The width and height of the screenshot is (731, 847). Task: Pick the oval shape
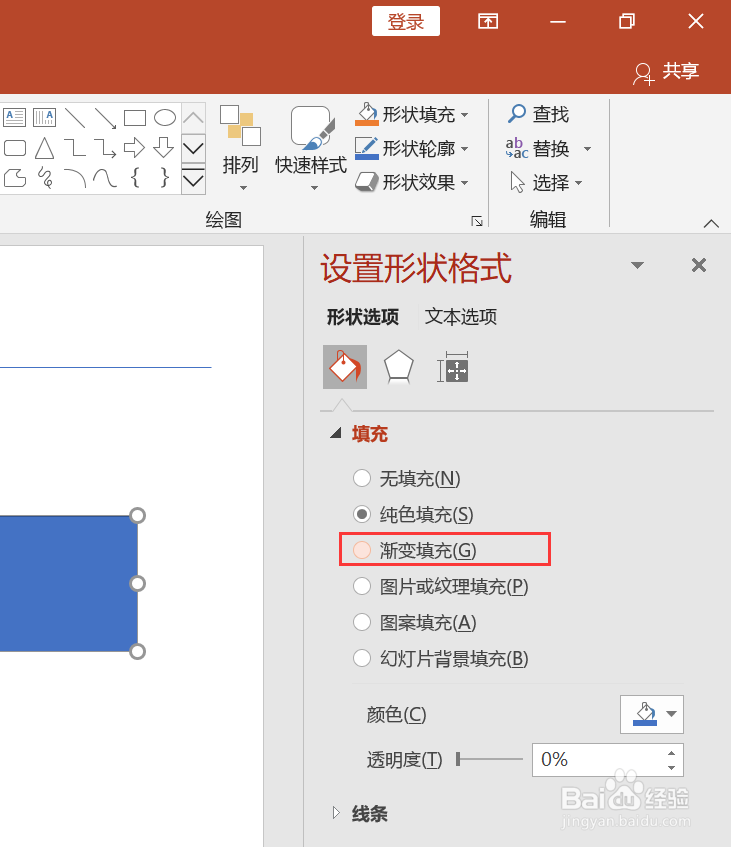point(165,118)
